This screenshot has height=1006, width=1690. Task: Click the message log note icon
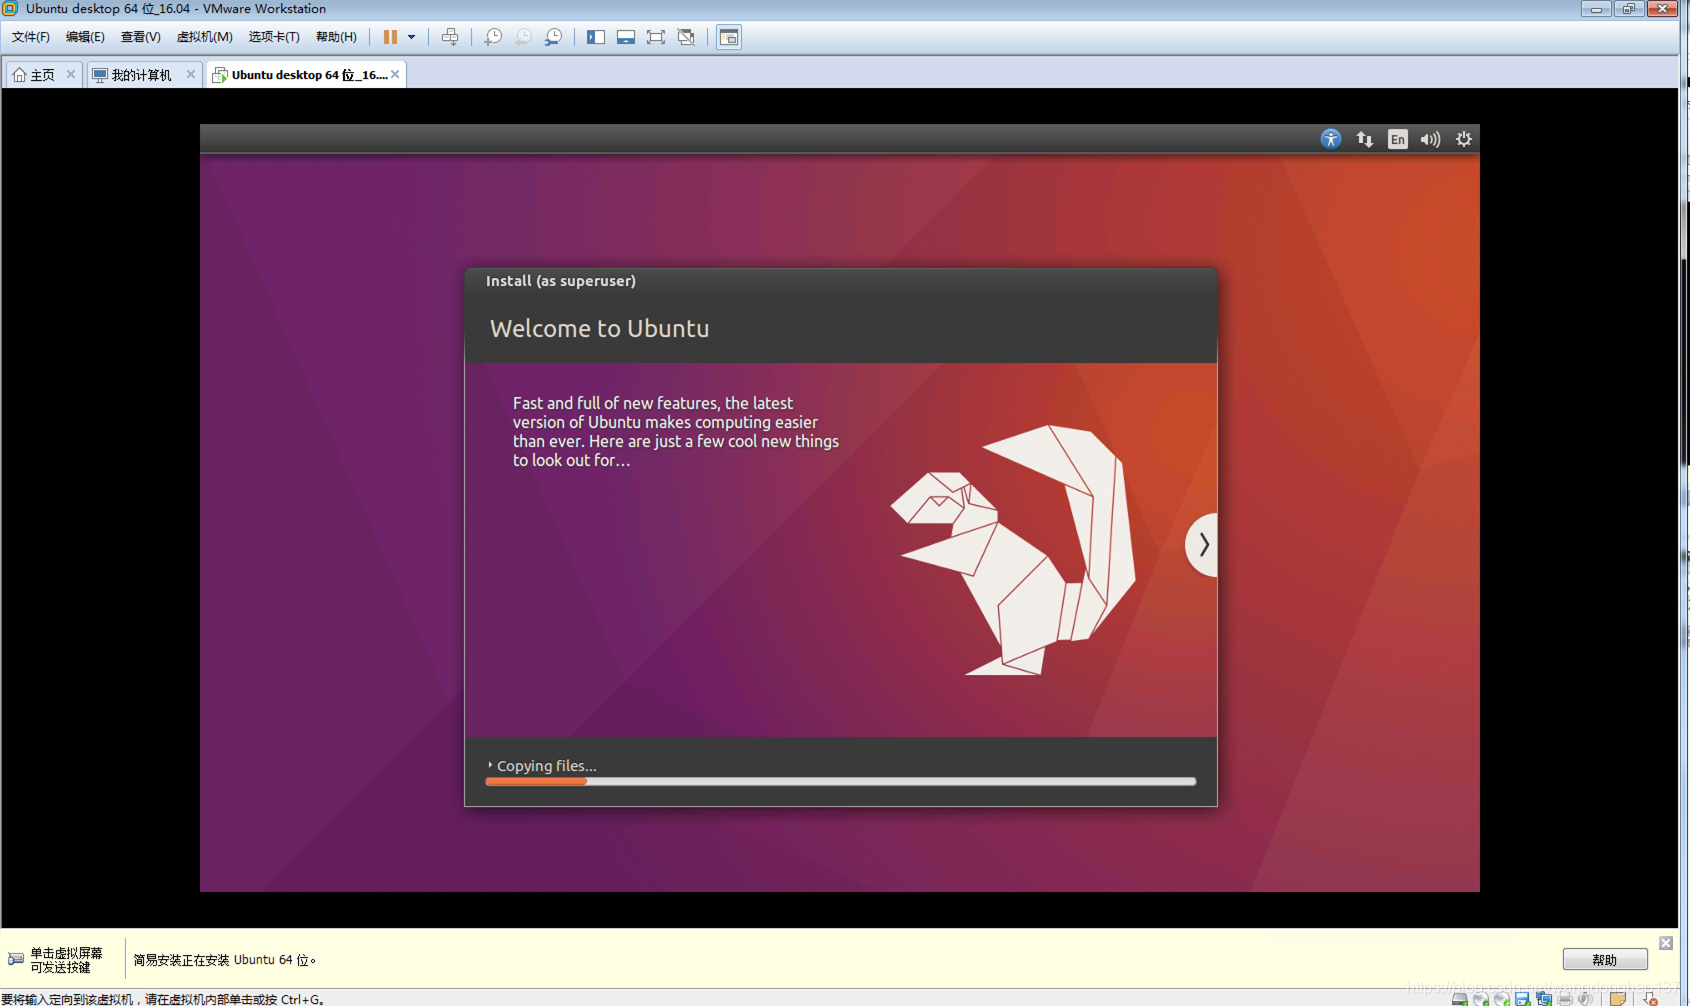1617,999
